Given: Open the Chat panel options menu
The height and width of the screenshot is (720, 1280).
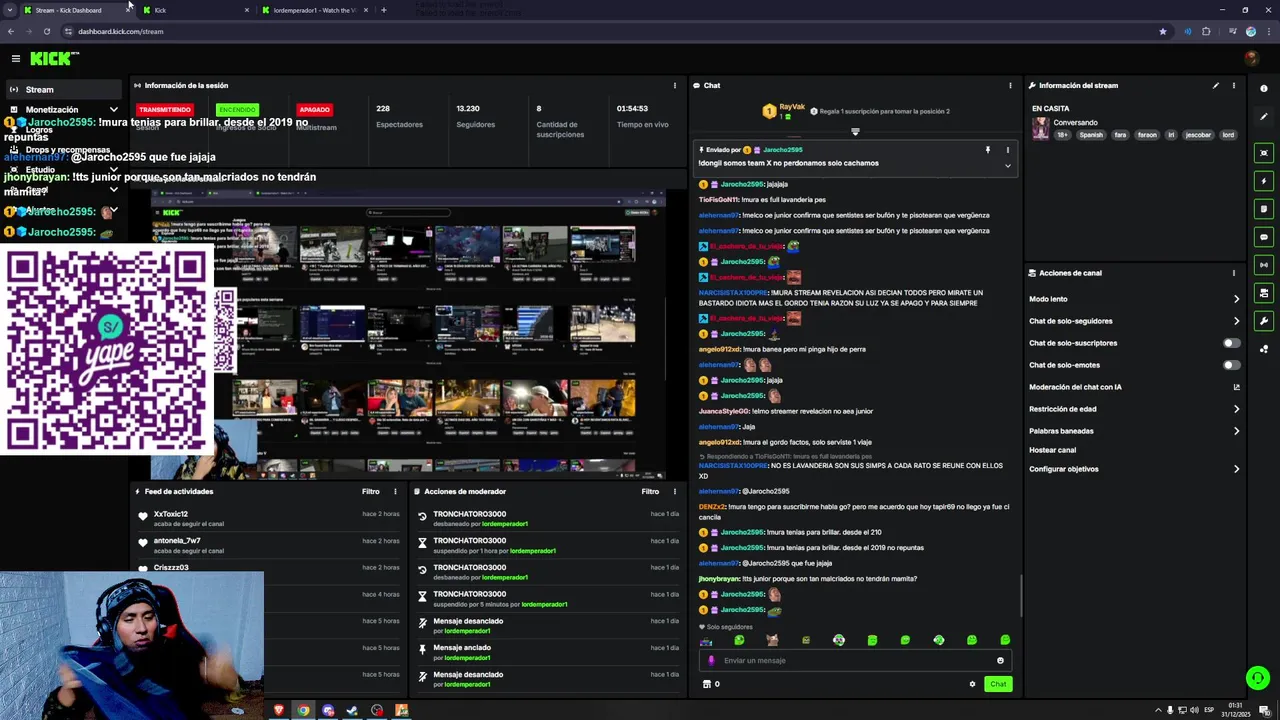Looking at the screenshot, I should coord(1010,86).
